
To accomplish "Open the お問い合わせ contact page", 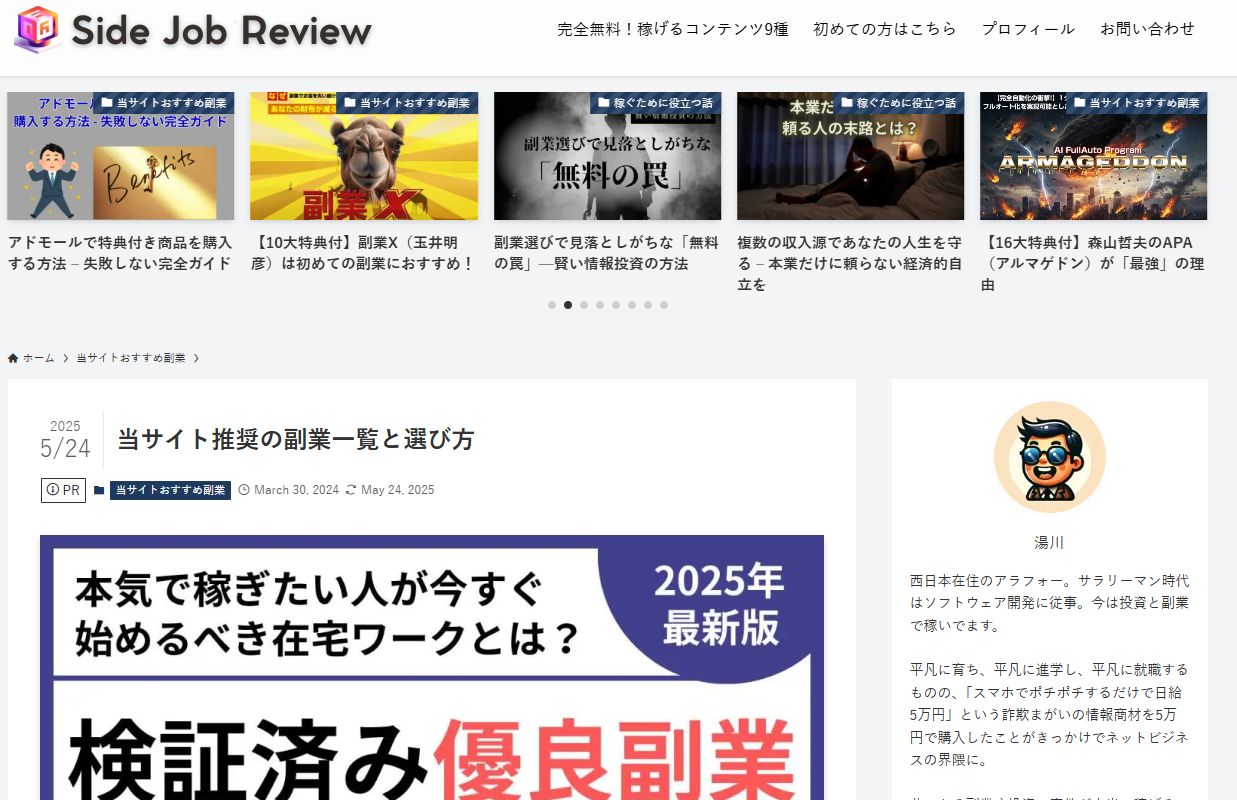I will [x=1147, y=29].
